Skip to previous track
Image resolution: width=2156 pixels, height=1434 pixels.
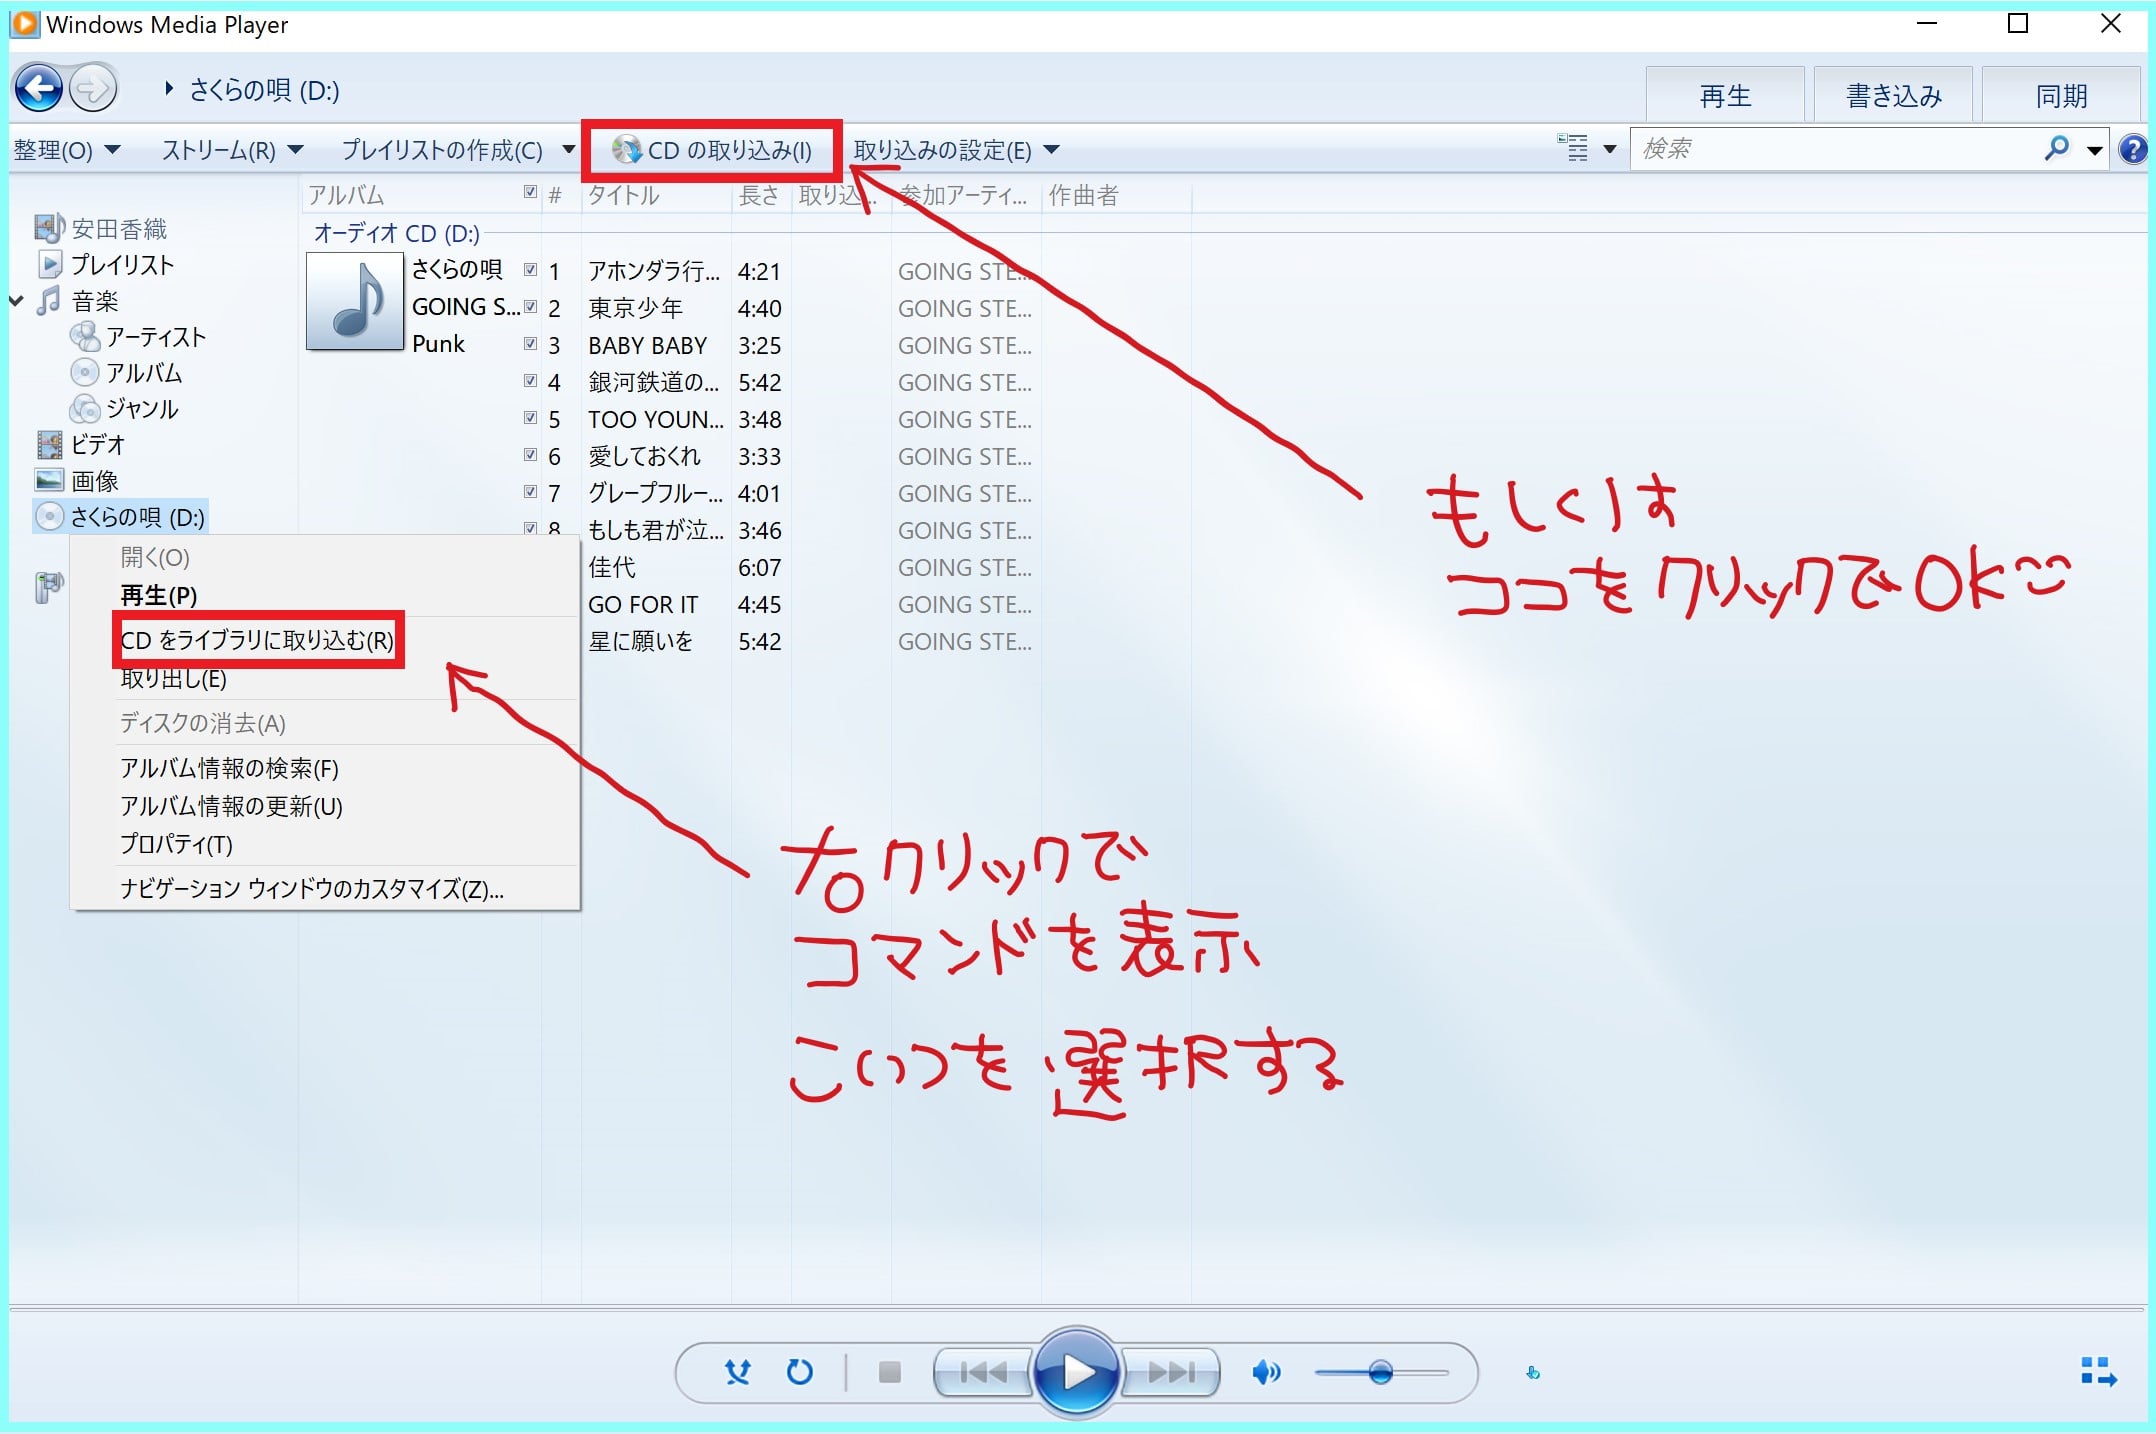tap(982, 1372)
